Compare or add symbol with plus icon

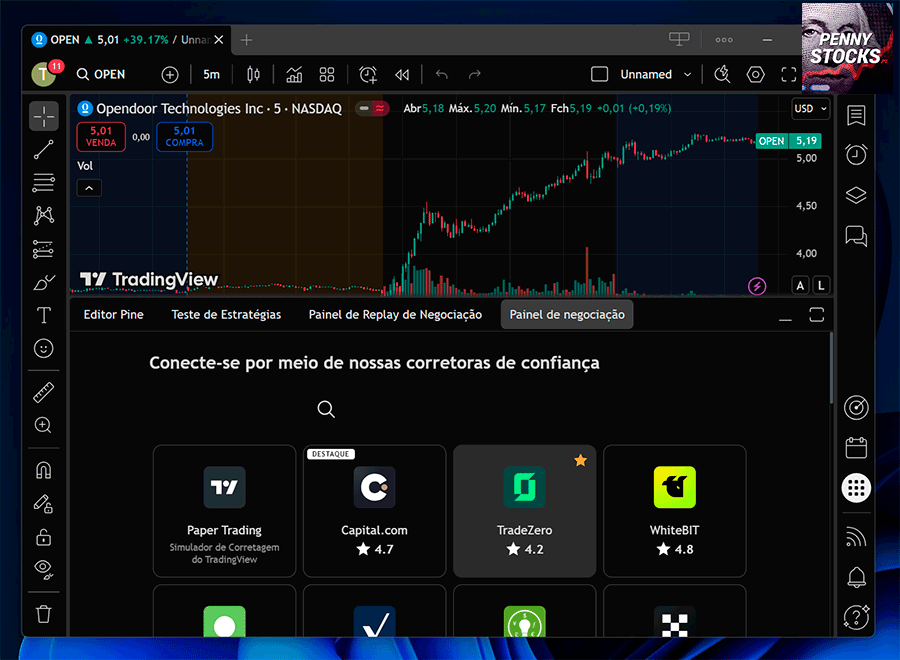coord(170,75)
